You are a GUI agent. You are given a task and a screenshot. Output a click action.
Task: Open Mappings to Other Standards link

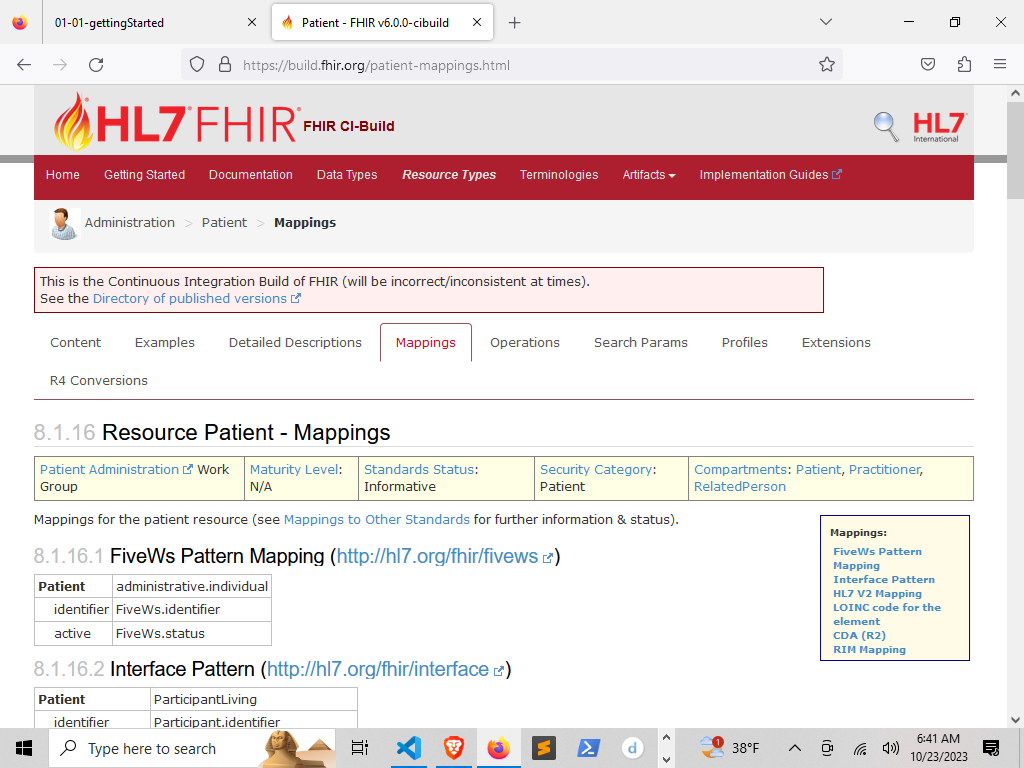(x=377, y=520)
